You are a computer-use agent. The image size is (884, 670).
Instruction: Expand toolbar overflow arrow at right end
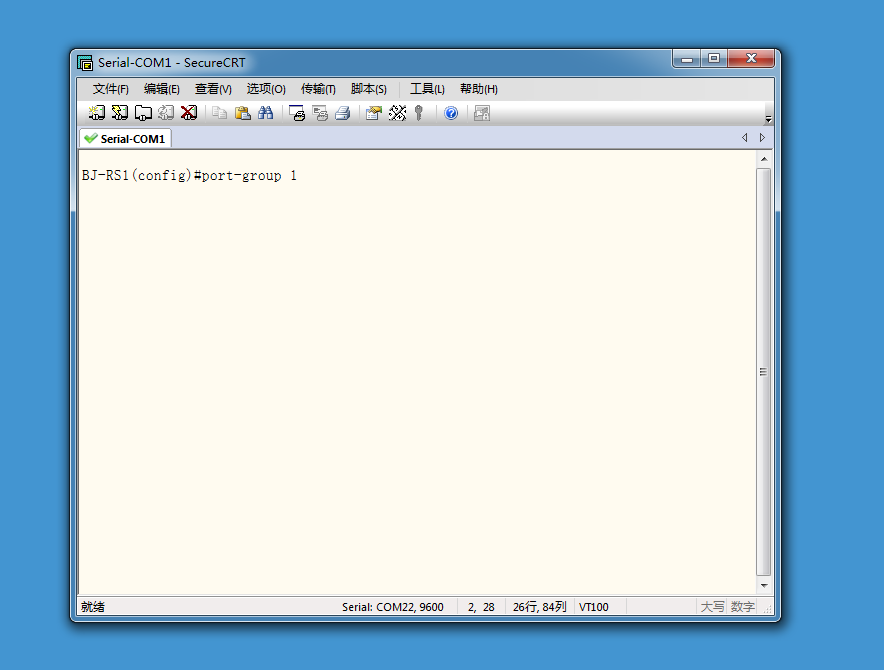pos(768,119)
